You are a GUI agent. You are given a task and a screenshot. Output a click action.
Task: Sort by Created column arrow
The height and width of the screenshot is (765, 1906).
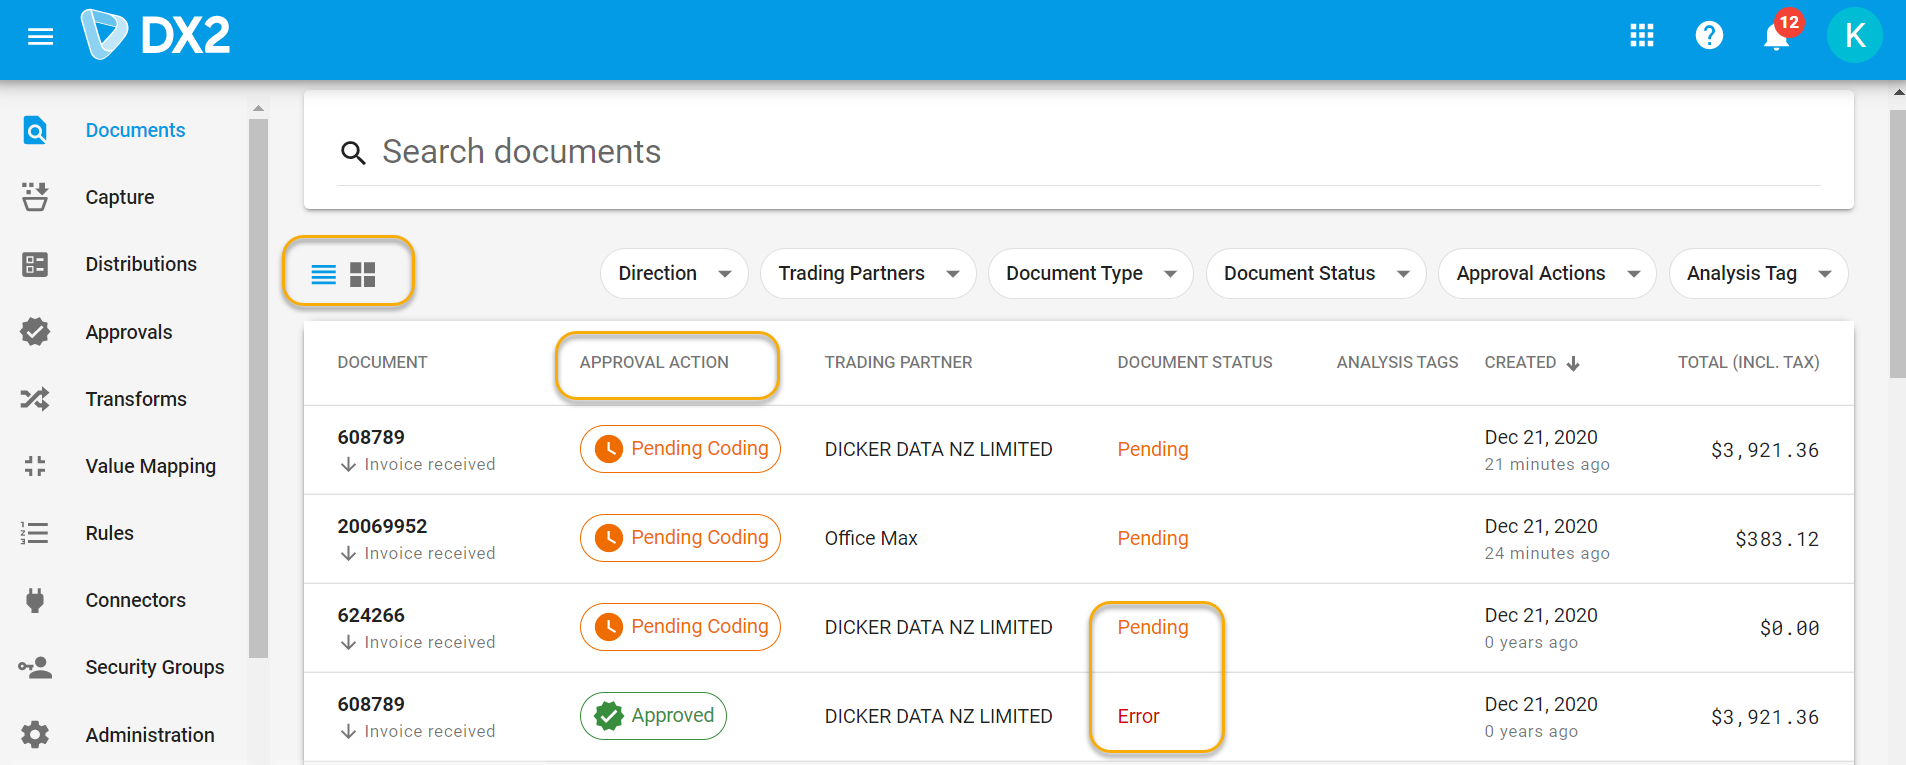click(1573, 363)
